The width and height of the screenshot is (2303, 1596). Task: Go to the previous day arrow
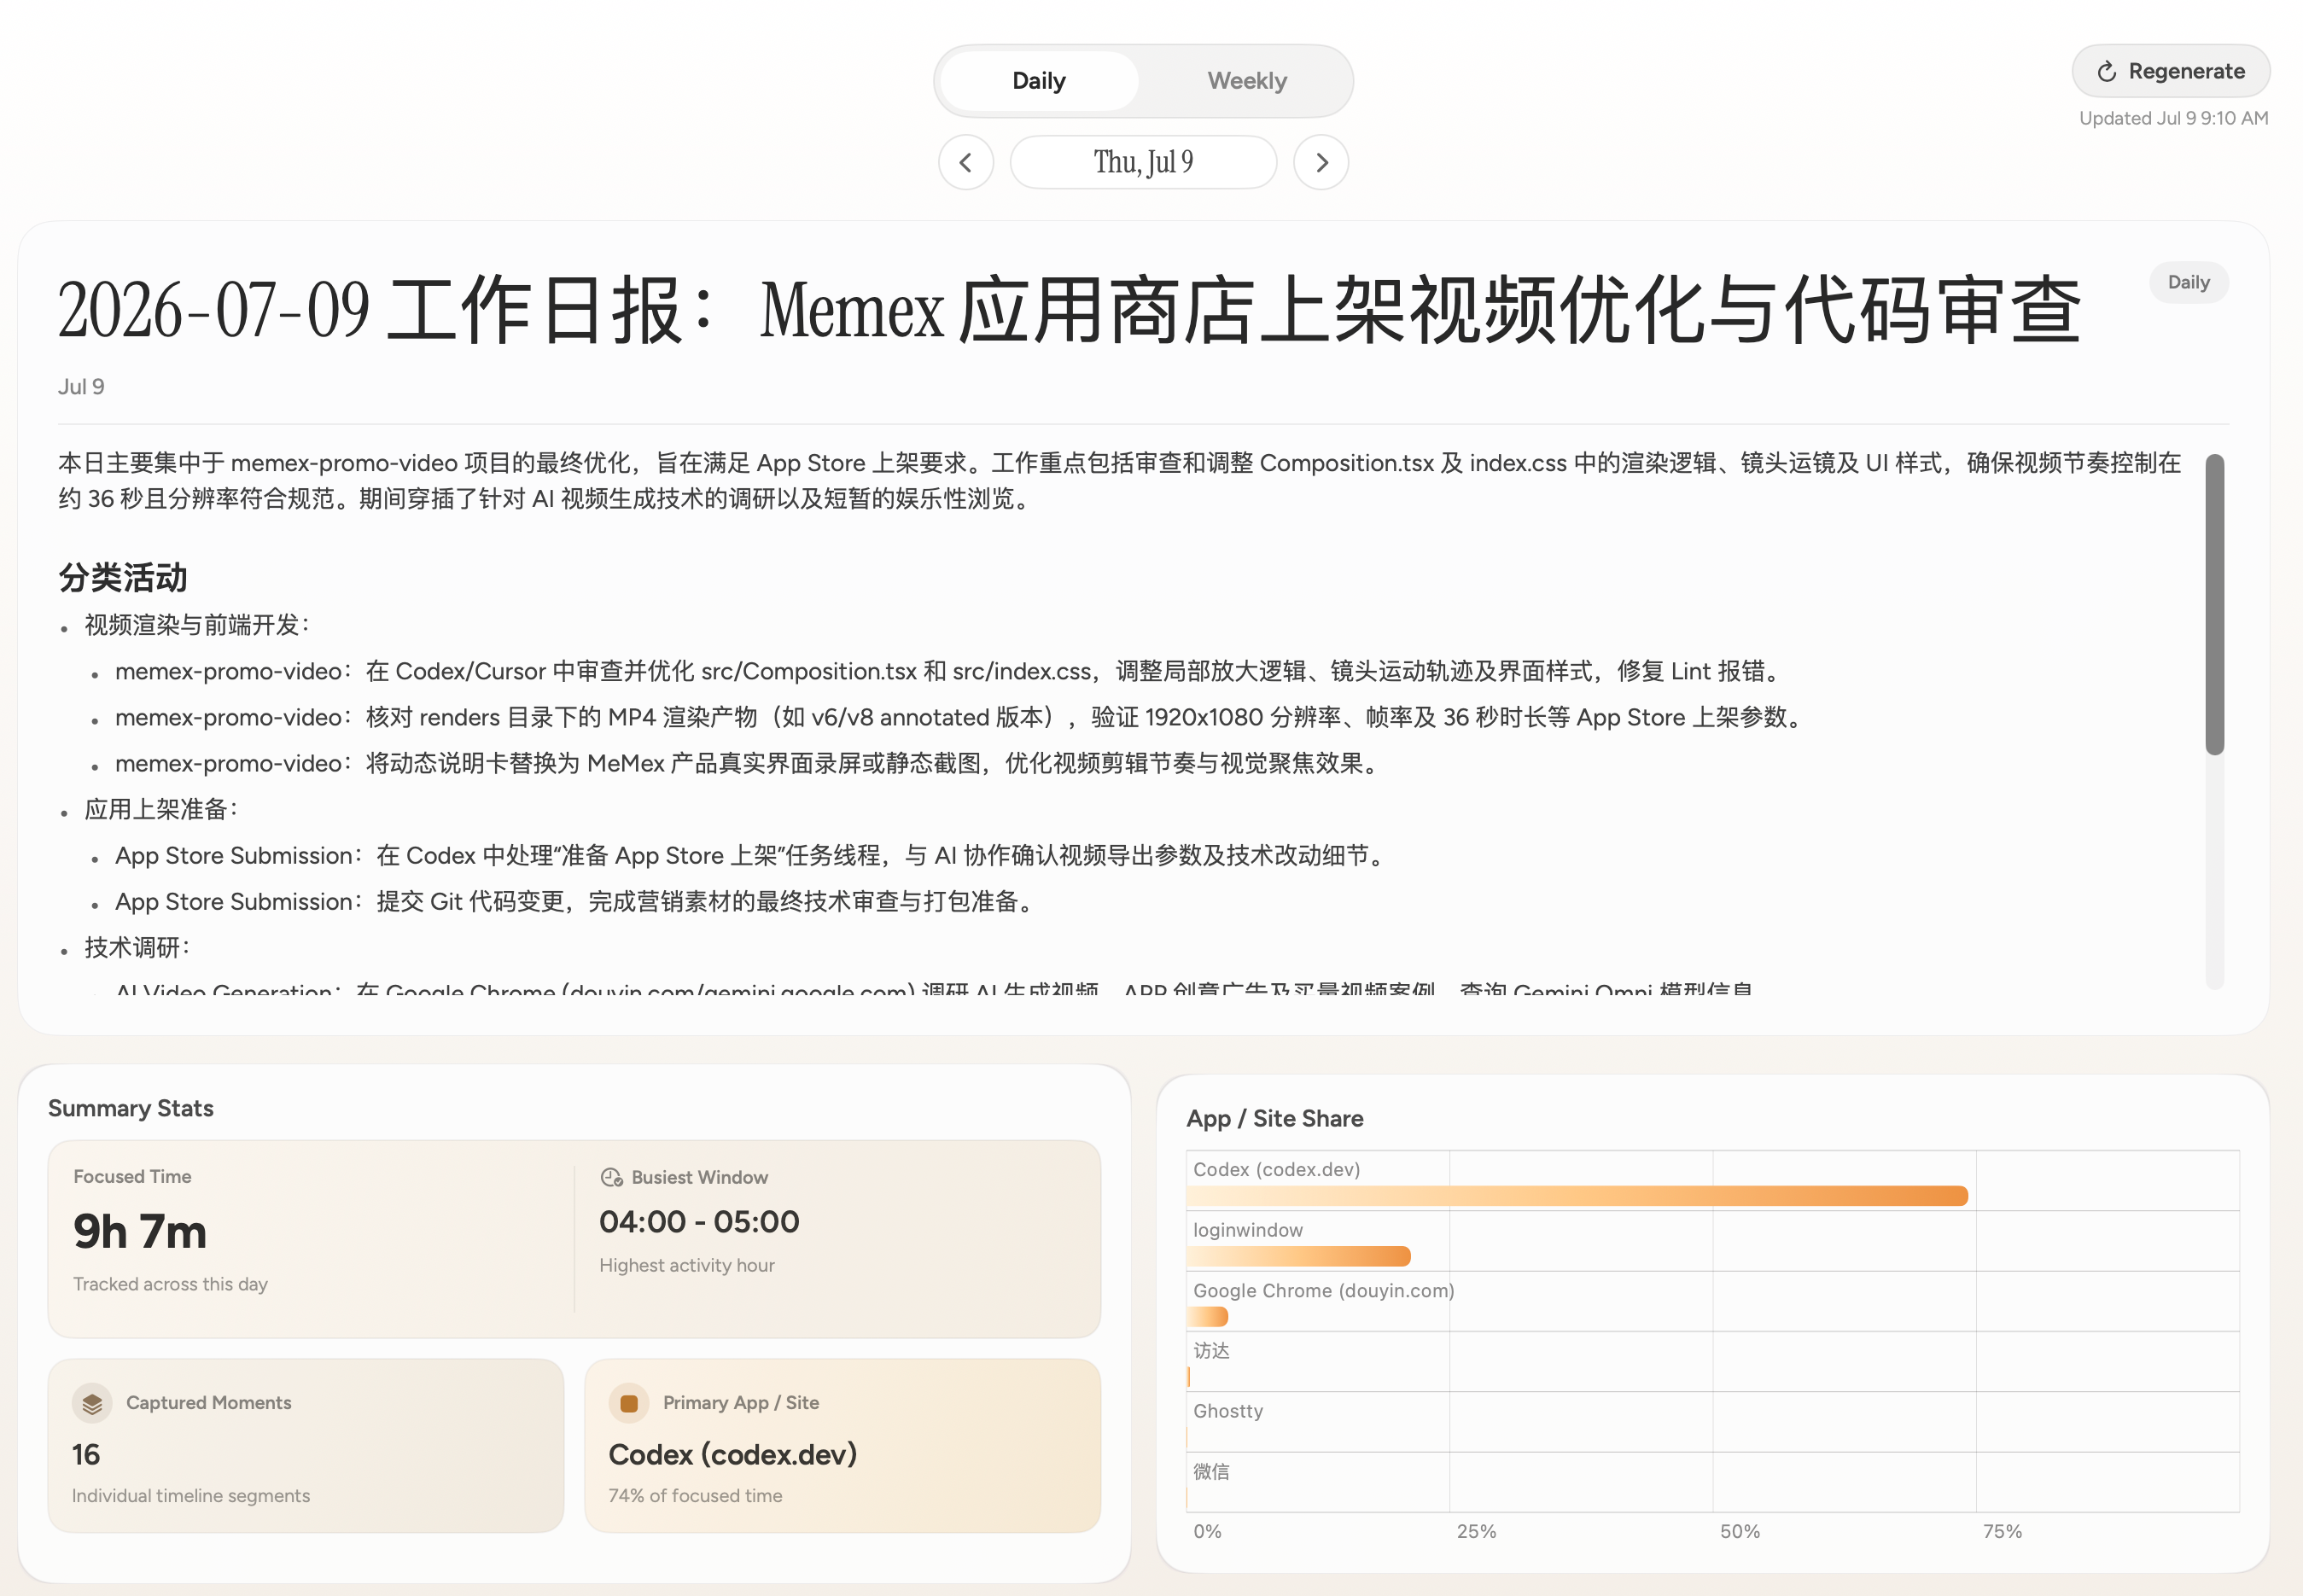(x=966, y=162)
